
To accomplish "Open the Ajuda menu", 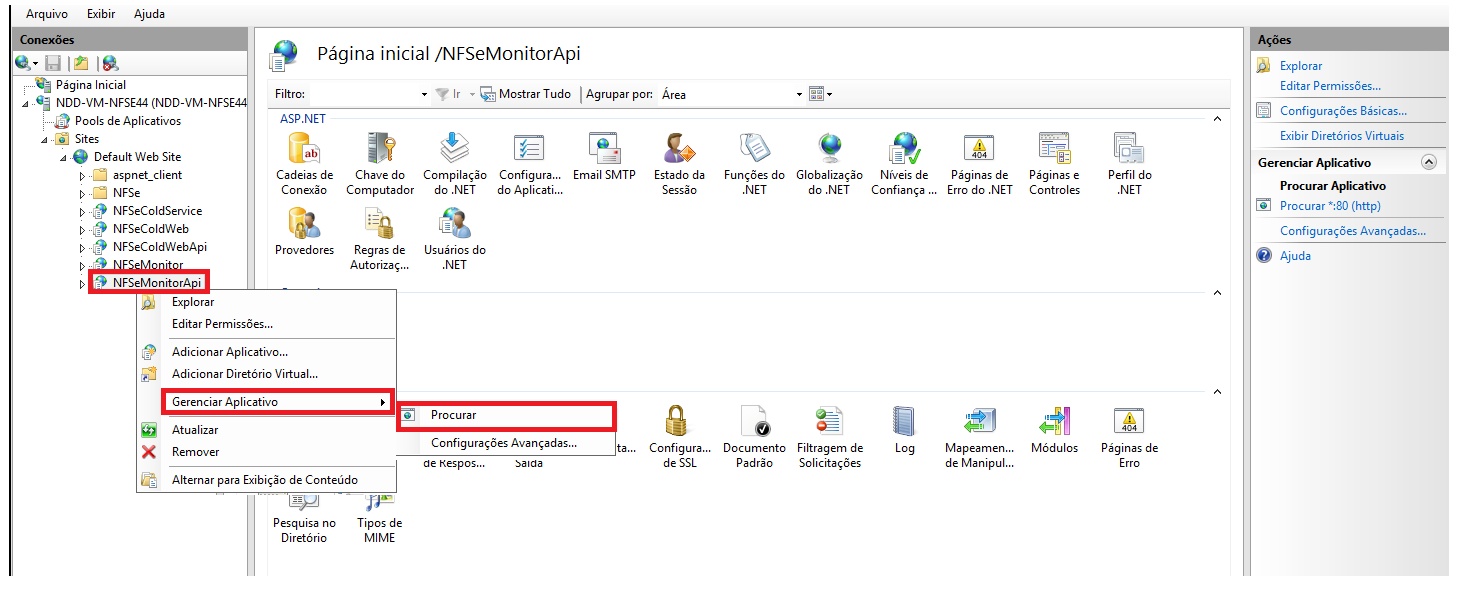I will click(149, 14).
